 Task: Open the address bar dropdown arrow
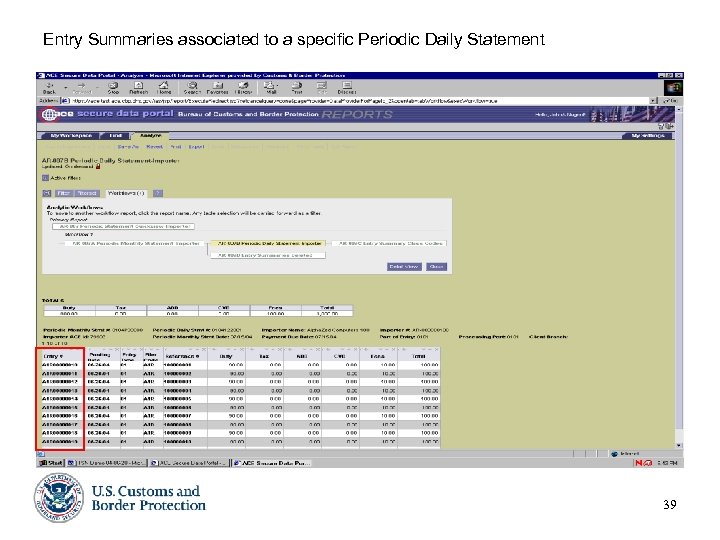653,101
